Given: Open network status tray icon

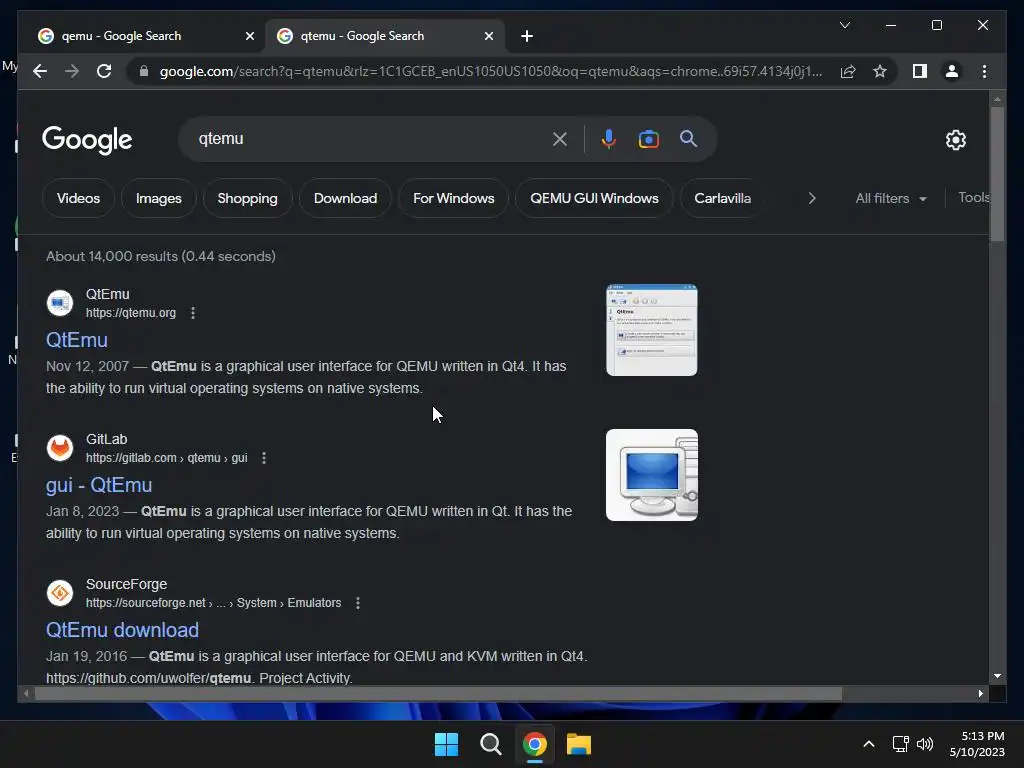Looking at the screenshot, I should click(901, 744).
